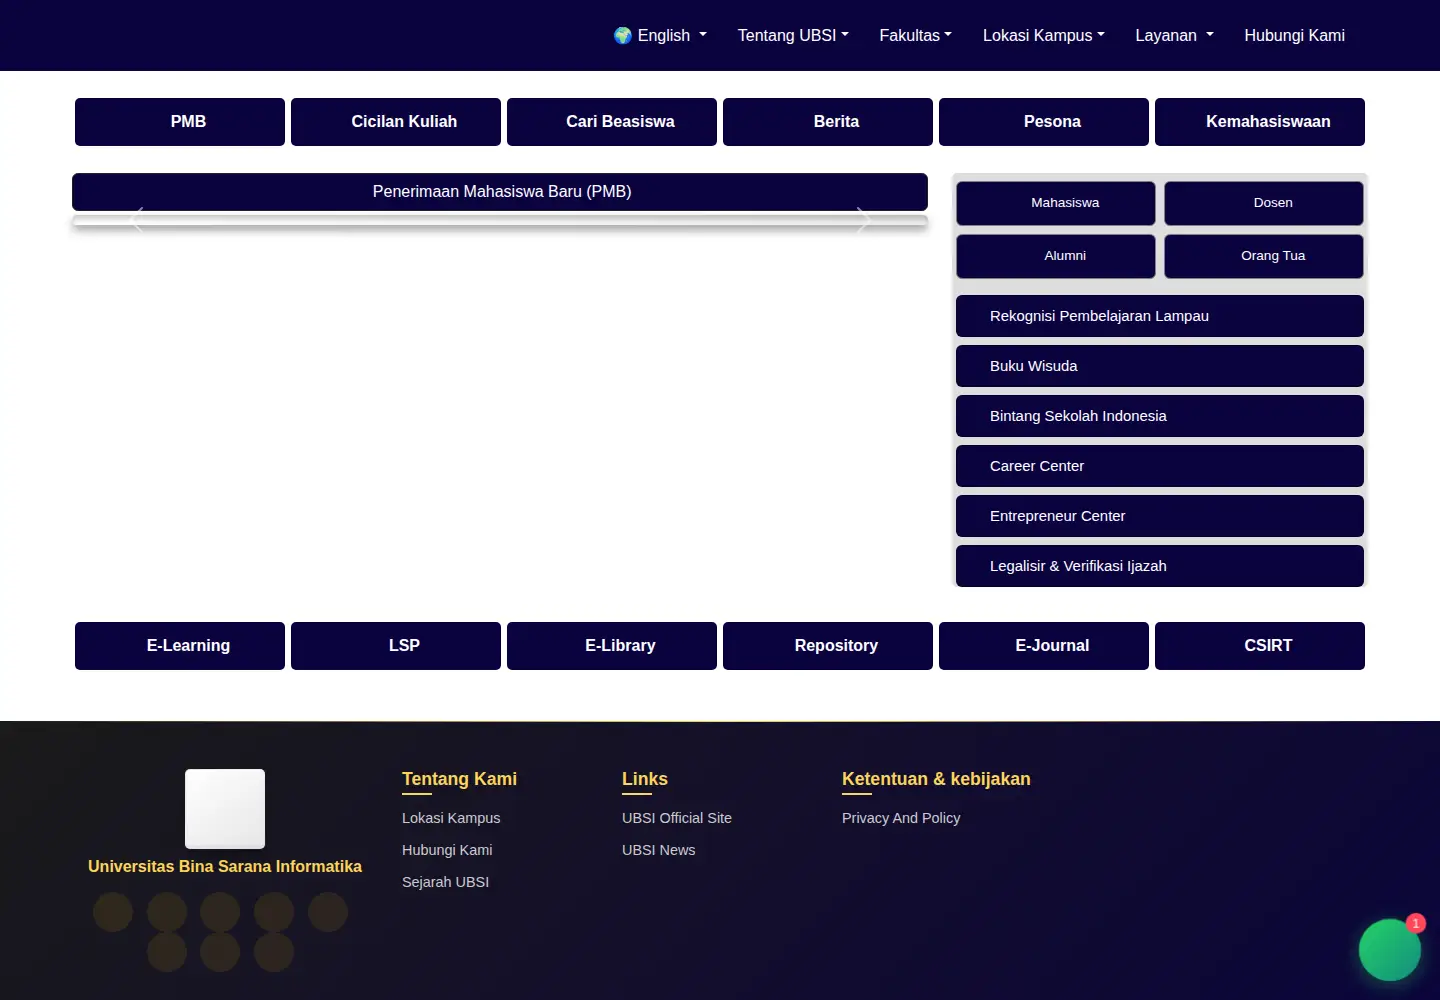Go to Repository
Viewport: 1440px width, 1000px height.
pyautogui.click(x=828, y=646)
